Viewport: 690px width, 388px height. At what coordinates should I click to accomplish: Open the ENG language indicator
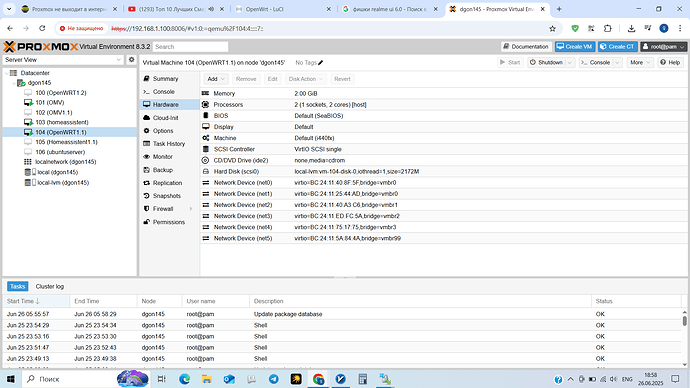(627, 379)
